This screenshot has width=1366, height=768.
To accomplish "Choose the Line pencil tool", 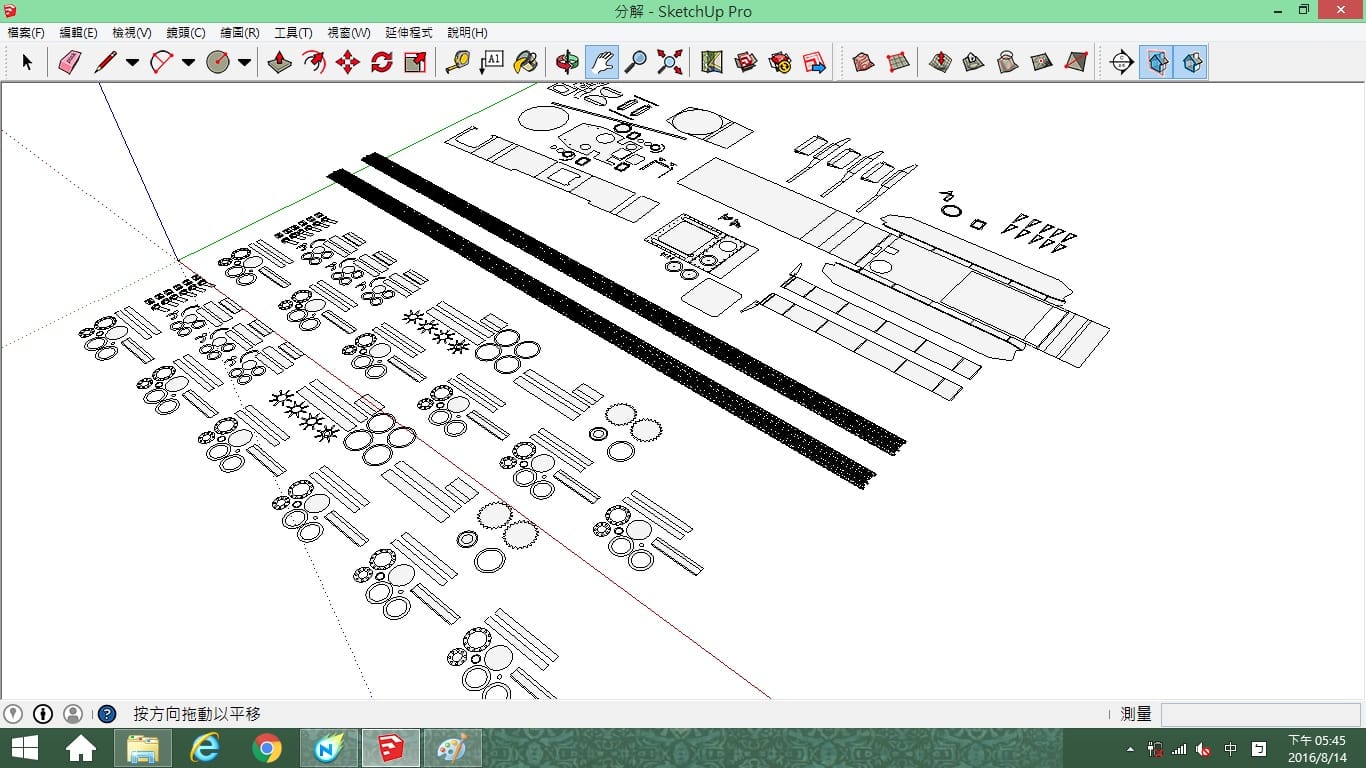I will click(x=105, y=62).
